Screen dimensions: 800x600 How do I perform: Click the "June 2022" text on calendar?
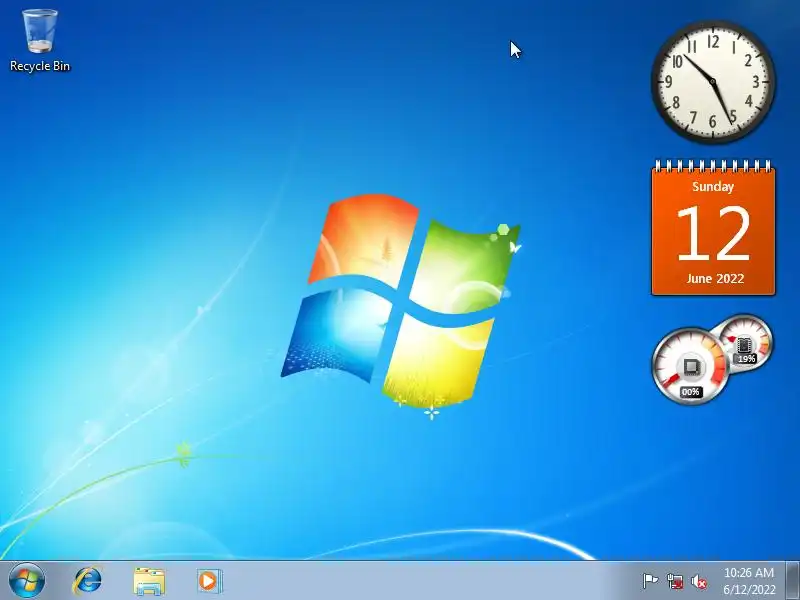tap(715, 279)
